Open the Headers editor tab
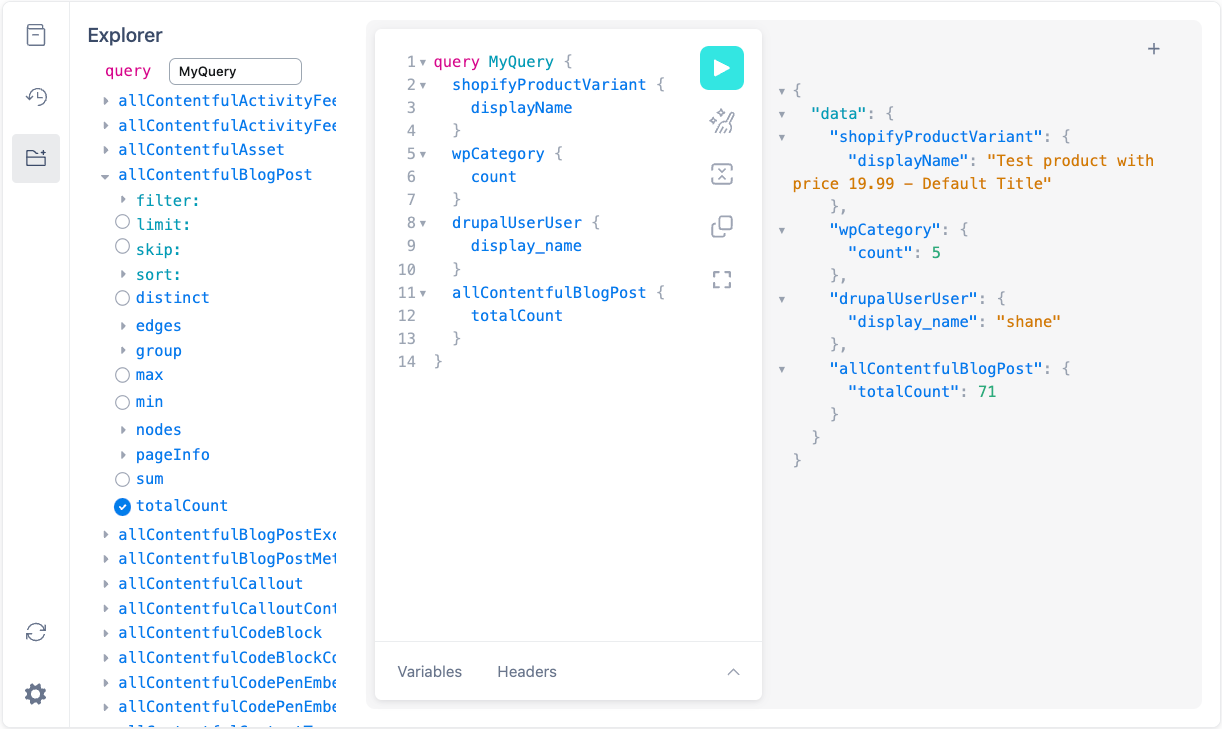 [x=527, y=672]
